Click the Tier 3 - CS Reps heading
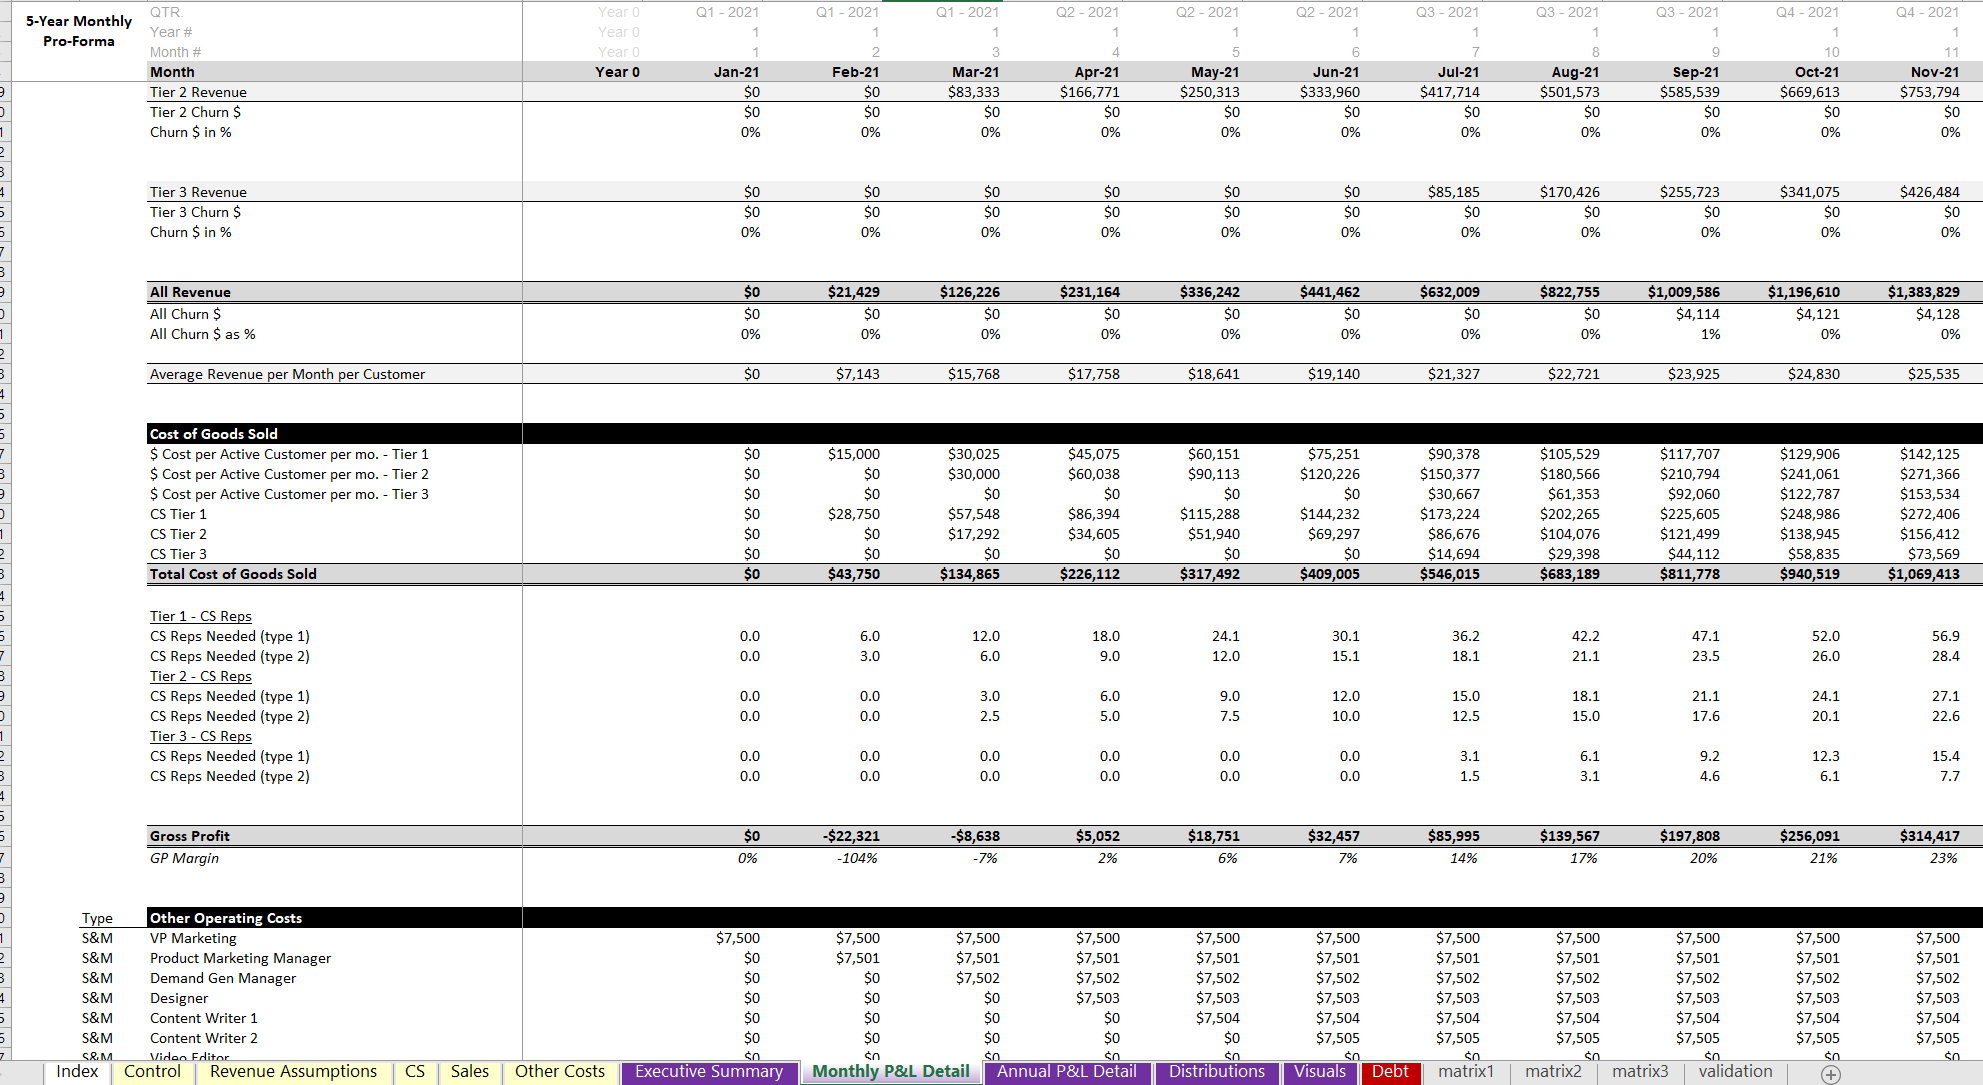The image size is (1983, 1085). pyautogui.click(x=201, y=736)
